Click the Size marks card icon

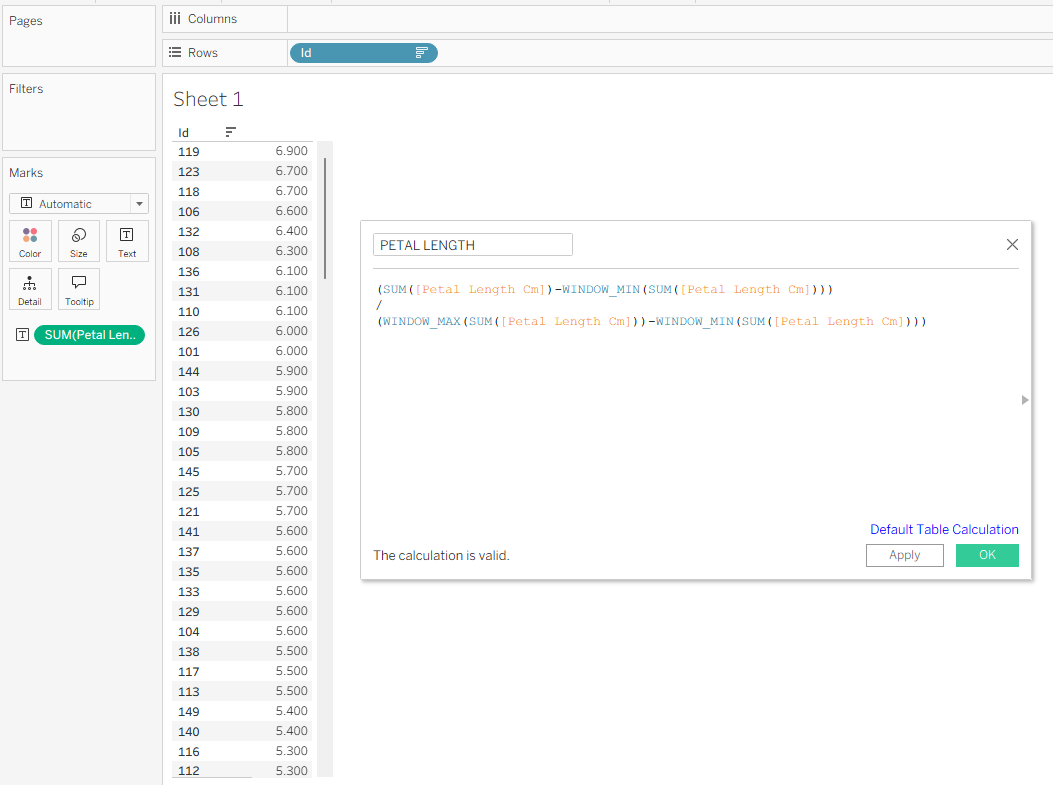click(79, 241)
